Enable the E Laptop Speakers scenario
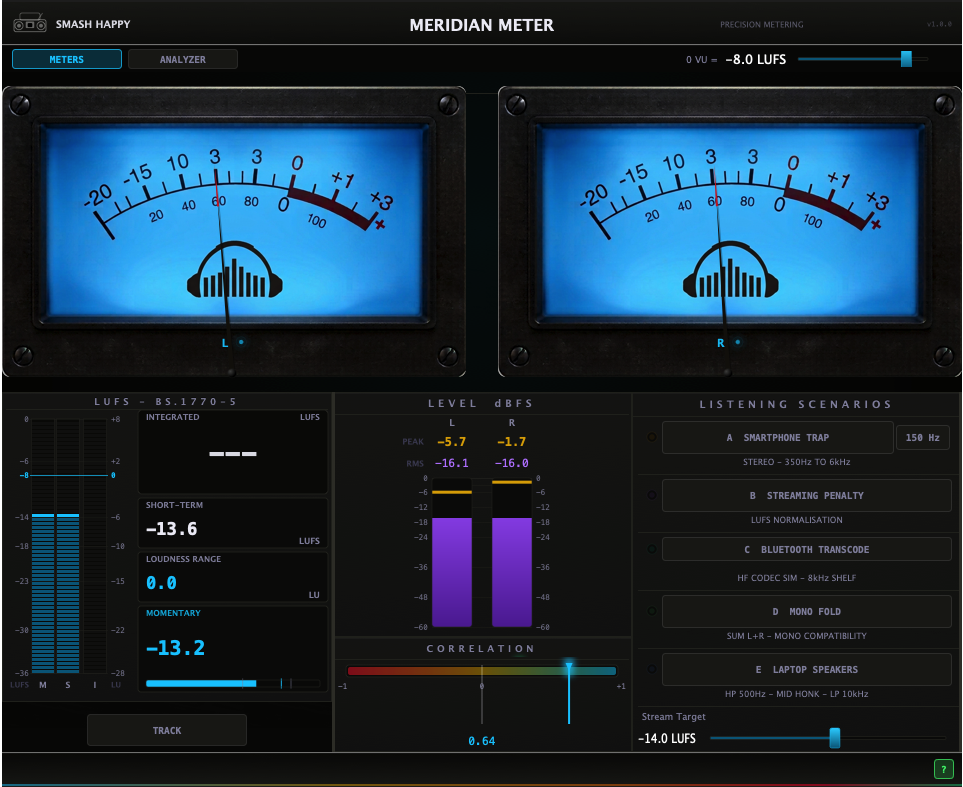The width and height of the screenshot is (963, 787). tap(806, 669)
